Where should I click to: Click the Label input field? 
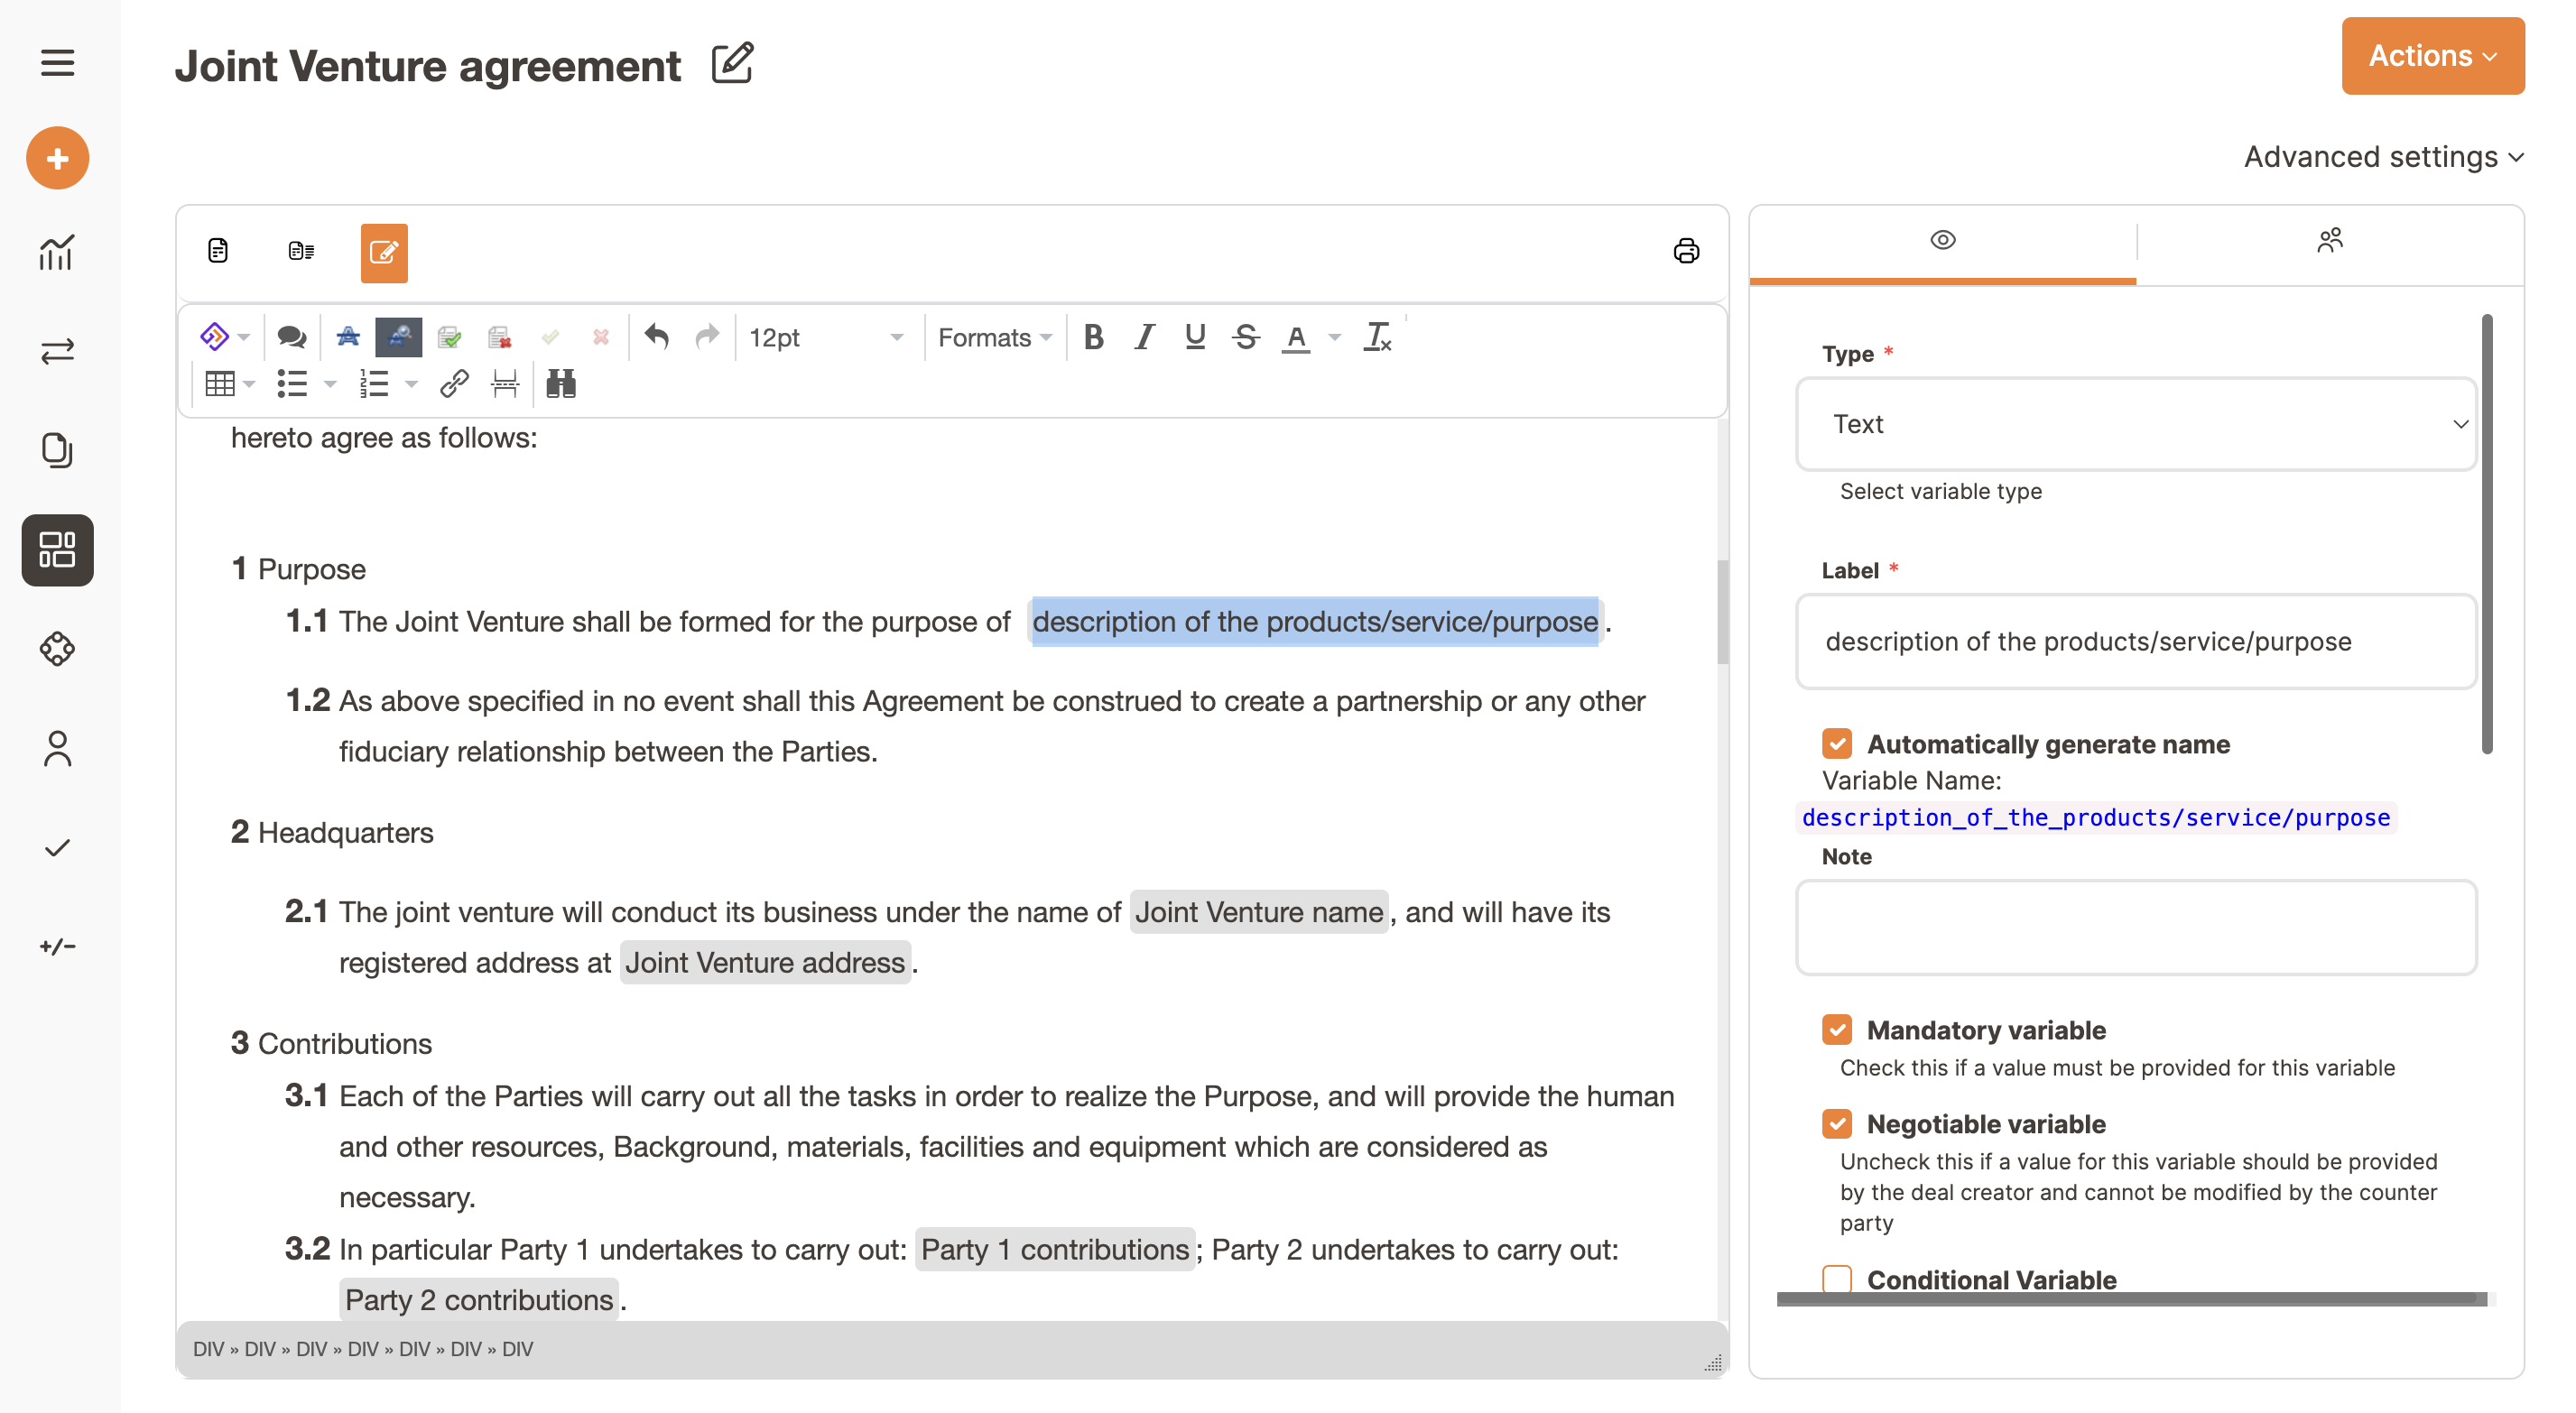point(2136,641)
